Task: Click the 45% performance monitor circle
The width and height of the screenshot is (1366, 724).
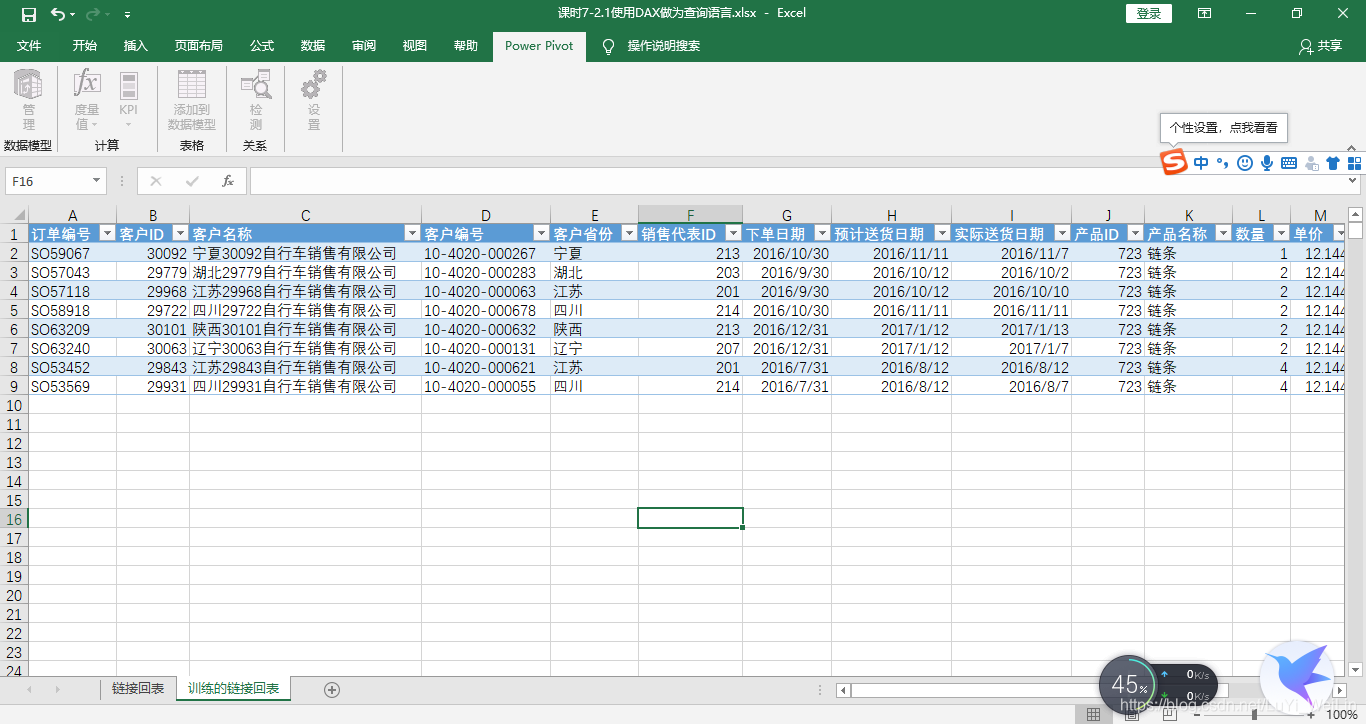Action: tap(1130, 685)
